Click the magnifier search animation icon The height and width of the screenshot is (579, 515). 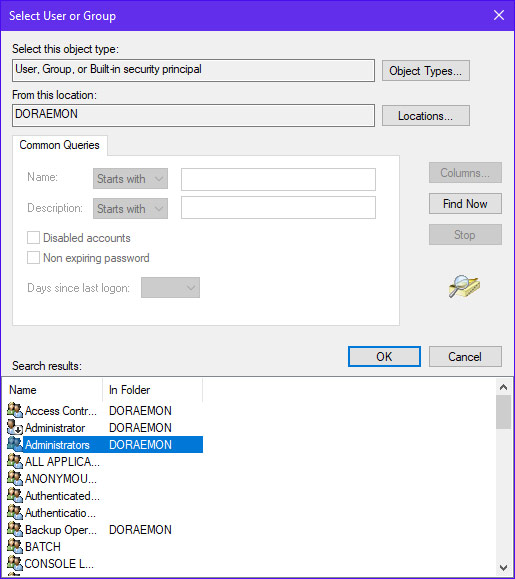click(x=464, y=286)
